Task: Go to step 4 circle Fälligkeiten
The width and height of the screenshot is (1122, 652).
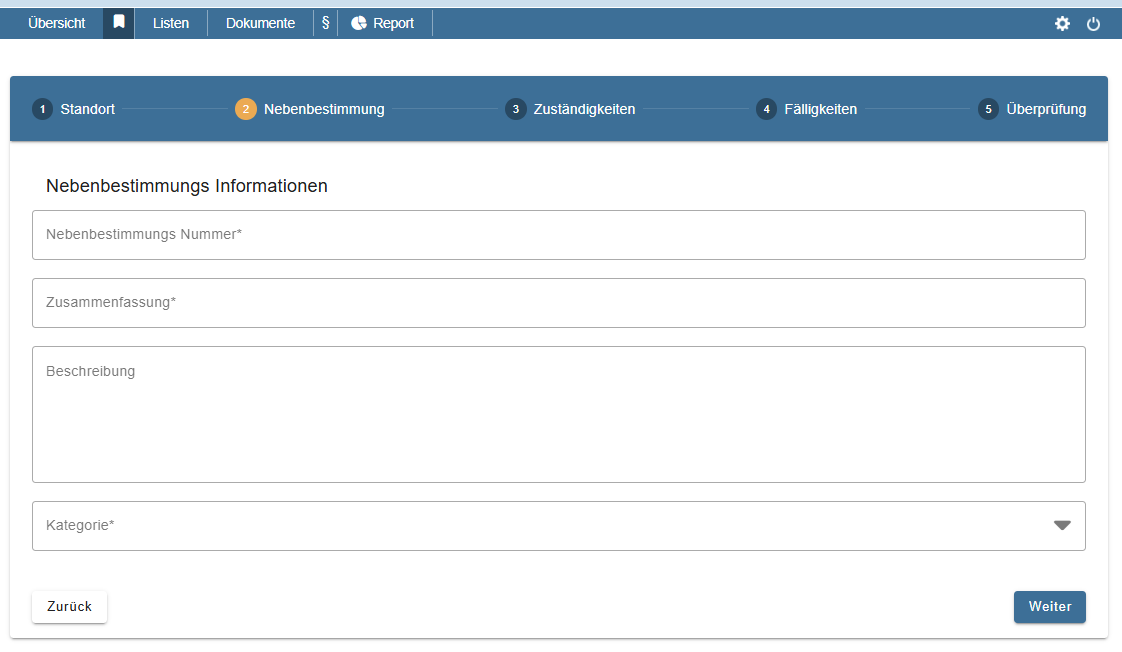Action: click(x=766, y=109)
